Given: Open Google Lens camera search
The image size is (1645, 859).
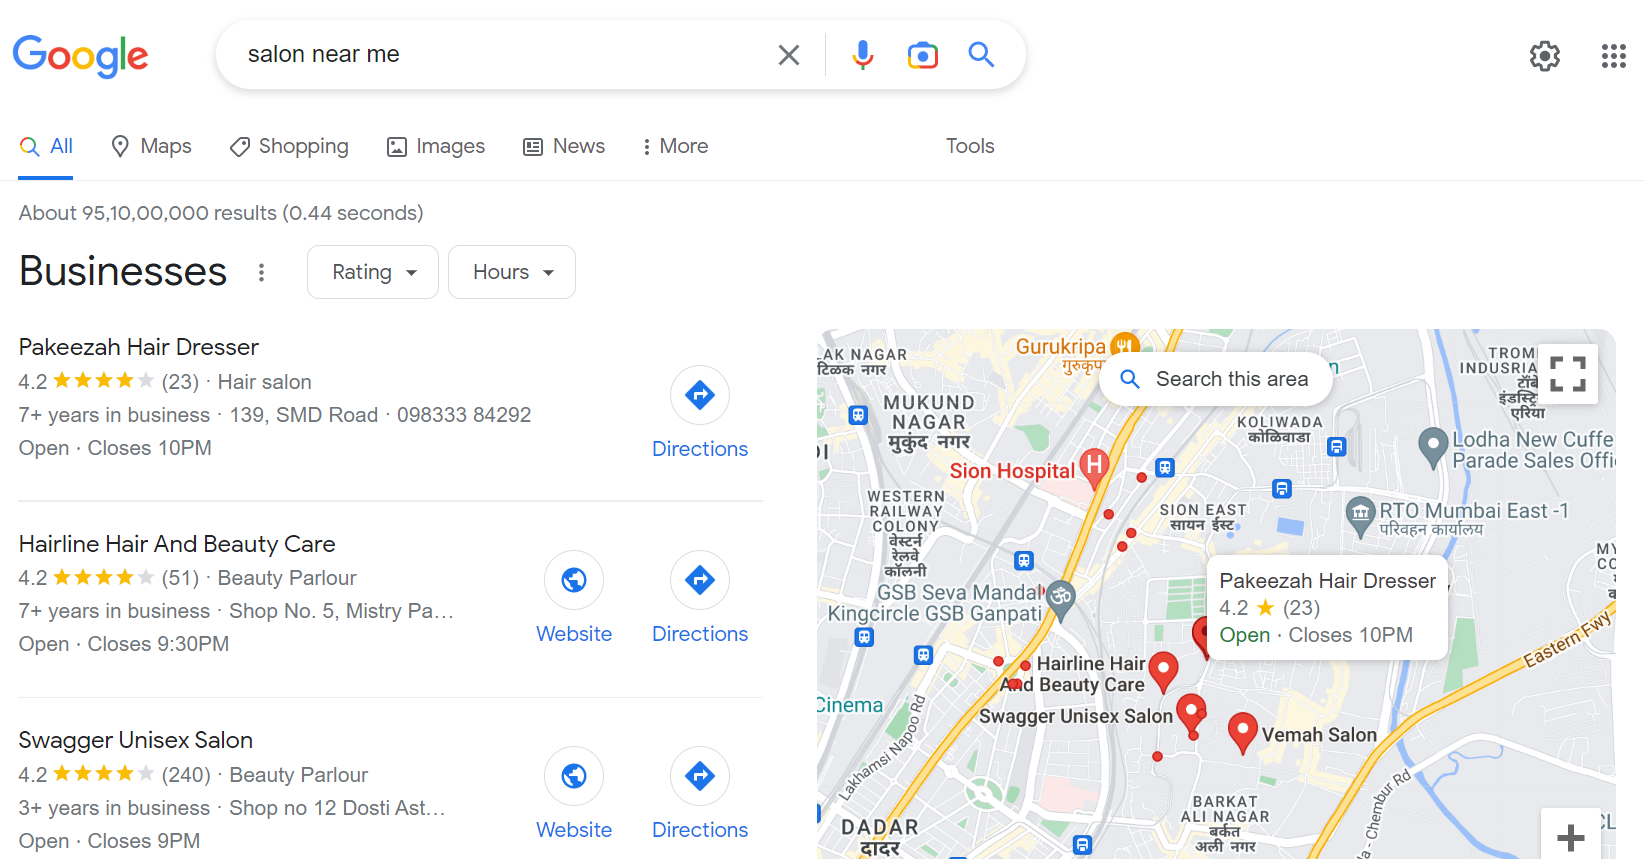Looking at the screenshot, I should click(922, 54).
